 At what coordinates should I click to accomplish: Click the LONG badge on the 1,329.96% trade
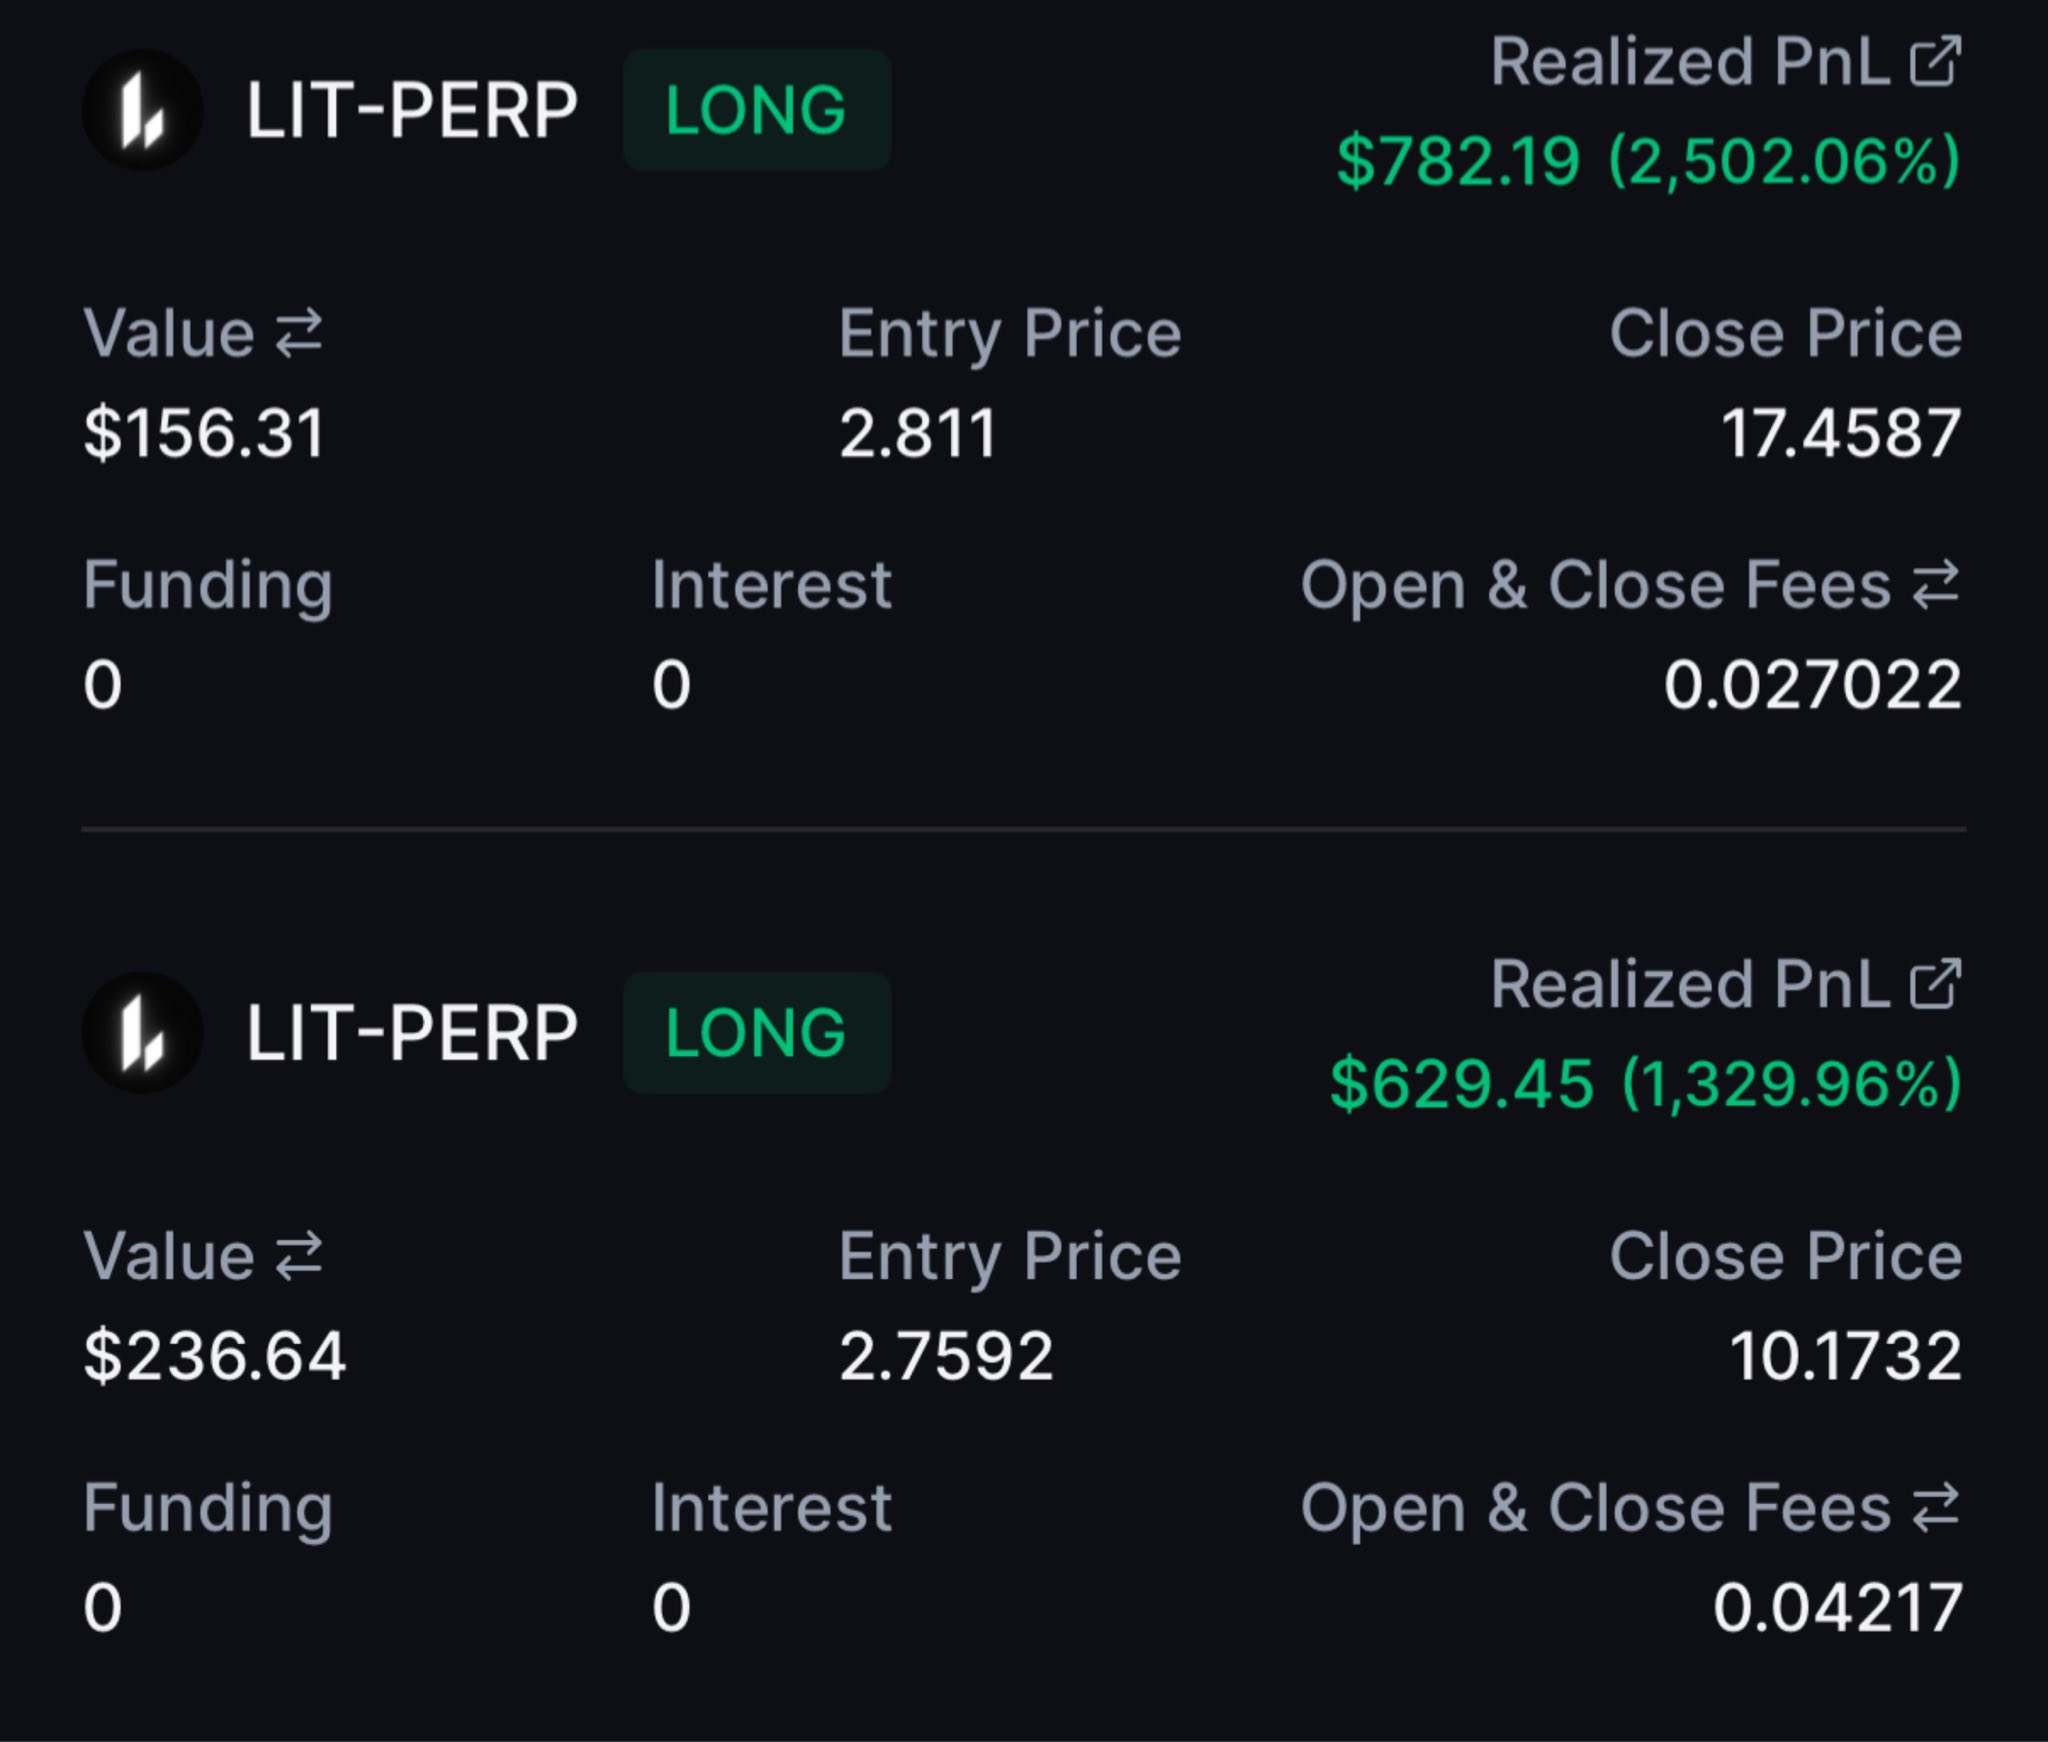(x=756, y=1033)
